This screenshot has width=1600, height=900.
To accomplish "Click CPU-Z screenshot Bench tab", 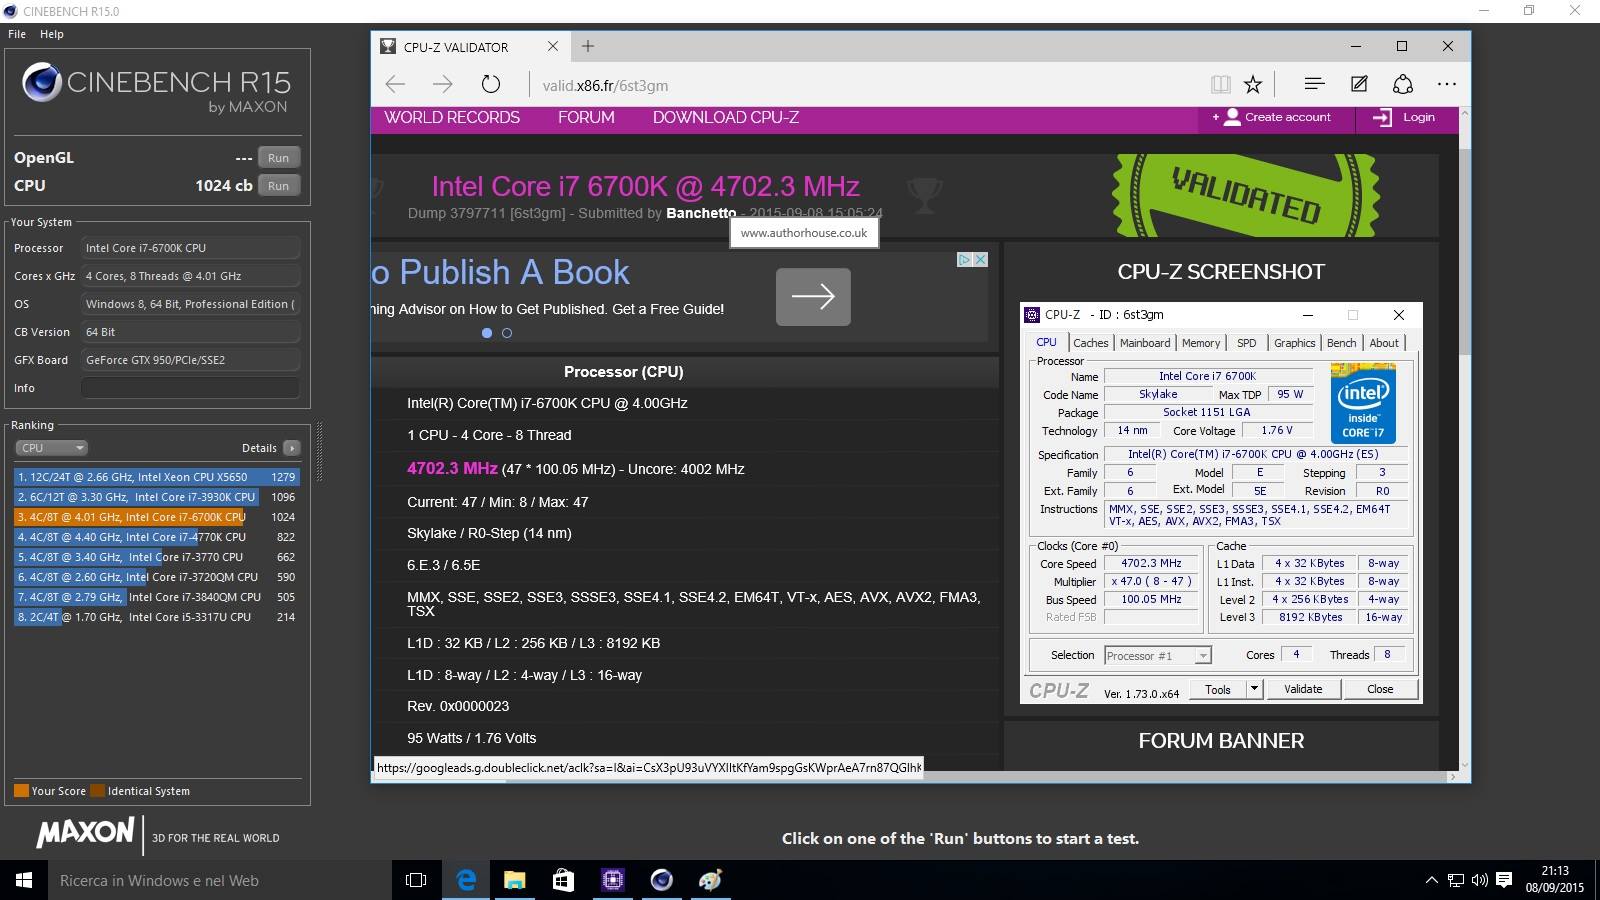I will [1341, 343].
